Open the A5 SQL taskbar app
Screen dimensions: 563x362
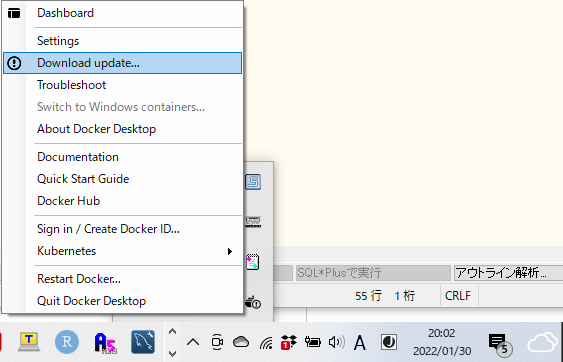[x=105, y=343]
